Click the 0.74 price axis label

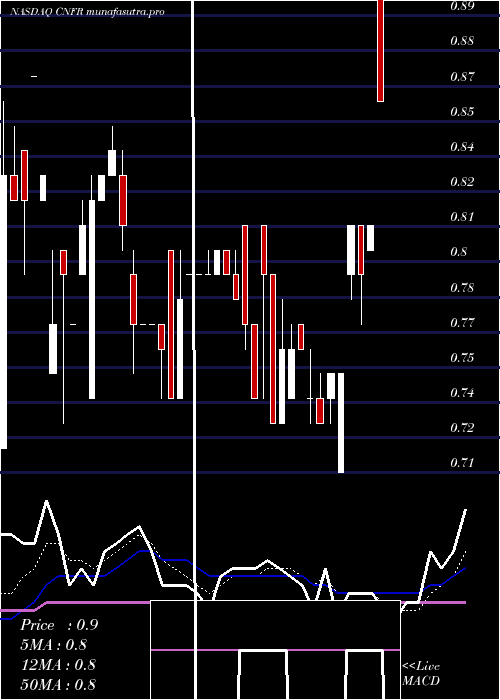462,393
